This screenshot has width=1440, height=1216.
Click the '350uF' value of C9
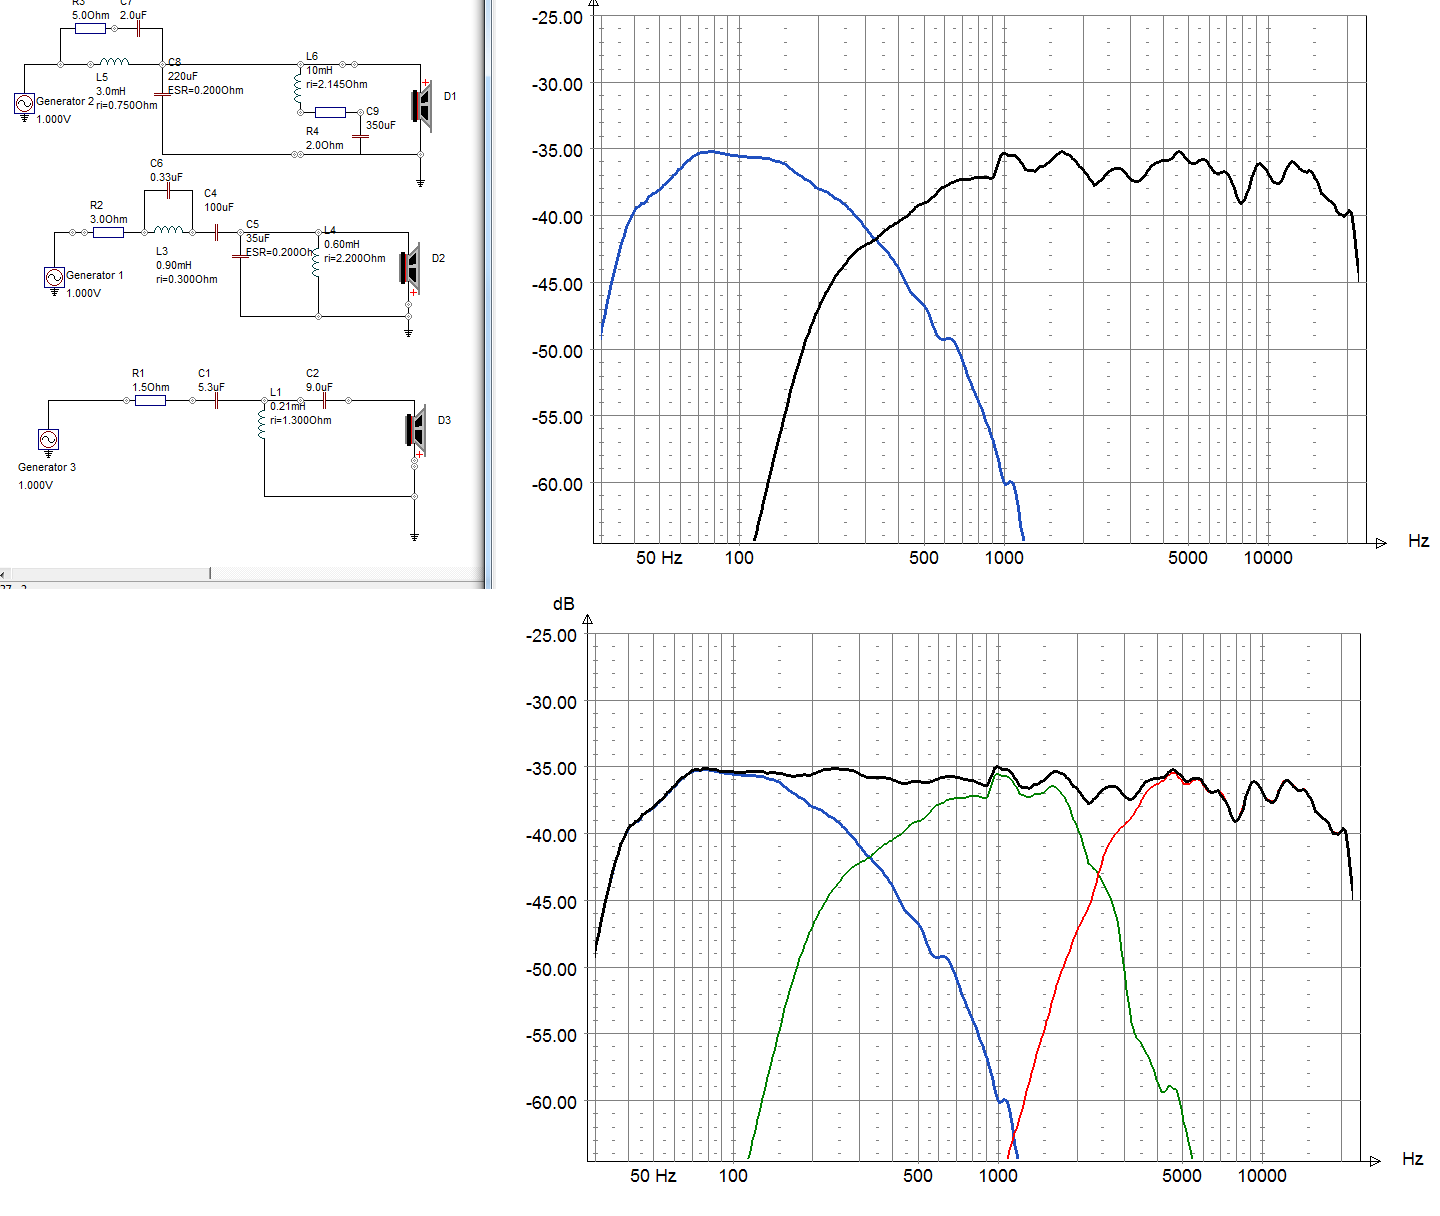[x=381, y=125]
